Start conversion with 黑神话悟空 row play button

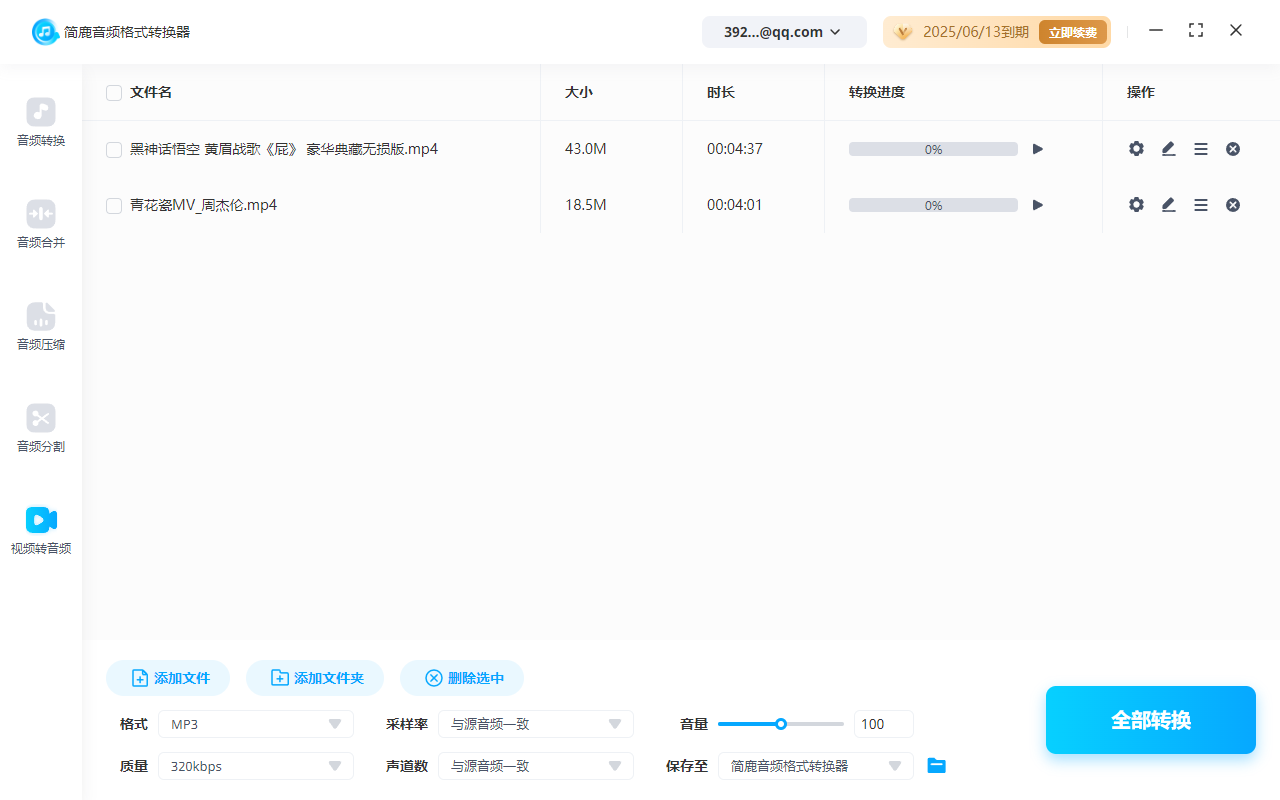pyautogui.click(x=1037, y=148)
